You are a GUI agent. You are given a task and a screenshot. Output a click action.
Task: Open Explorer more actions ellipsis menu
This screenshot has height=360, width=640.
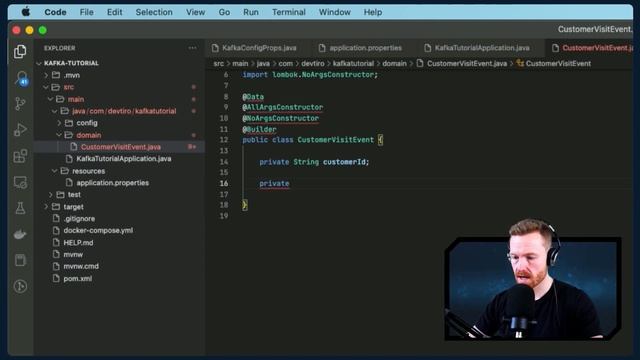pyautogui.click(x=192, y=48)
